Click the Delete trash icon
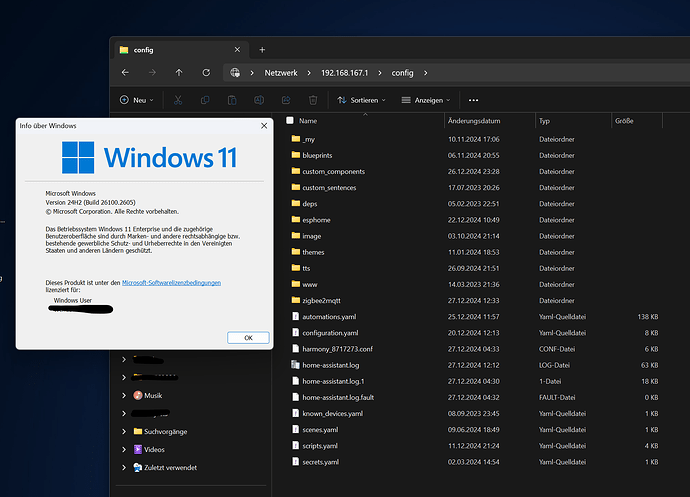Viewport: 690px width, 497px height. click(313, 100)
